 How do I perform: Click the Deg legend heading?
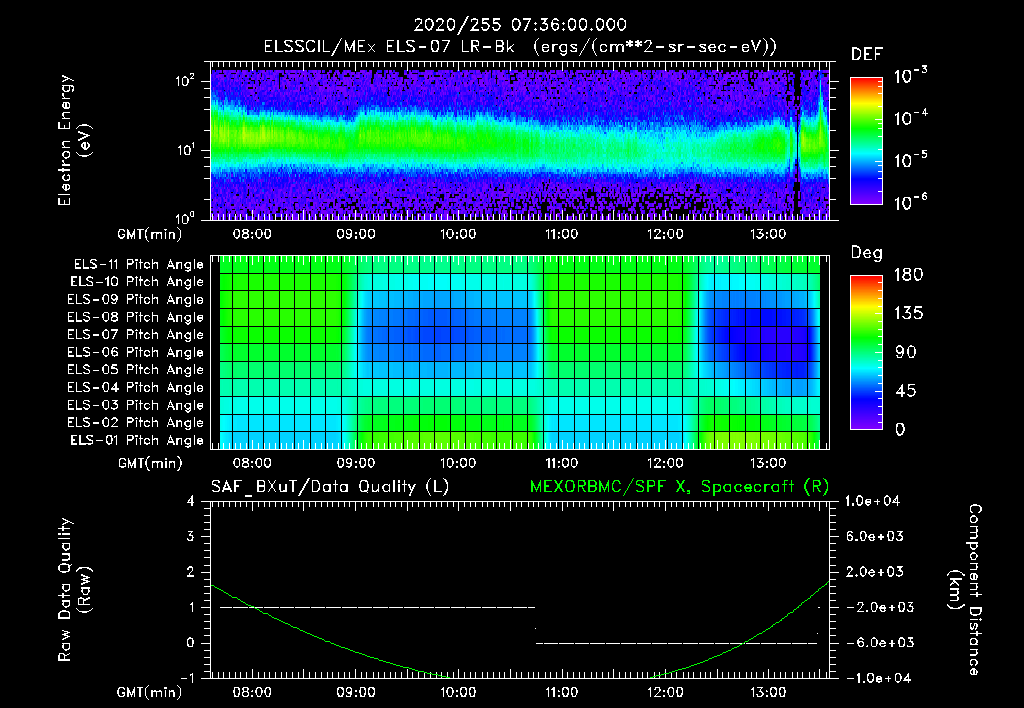pyautogui.click(x=867, y=253)
